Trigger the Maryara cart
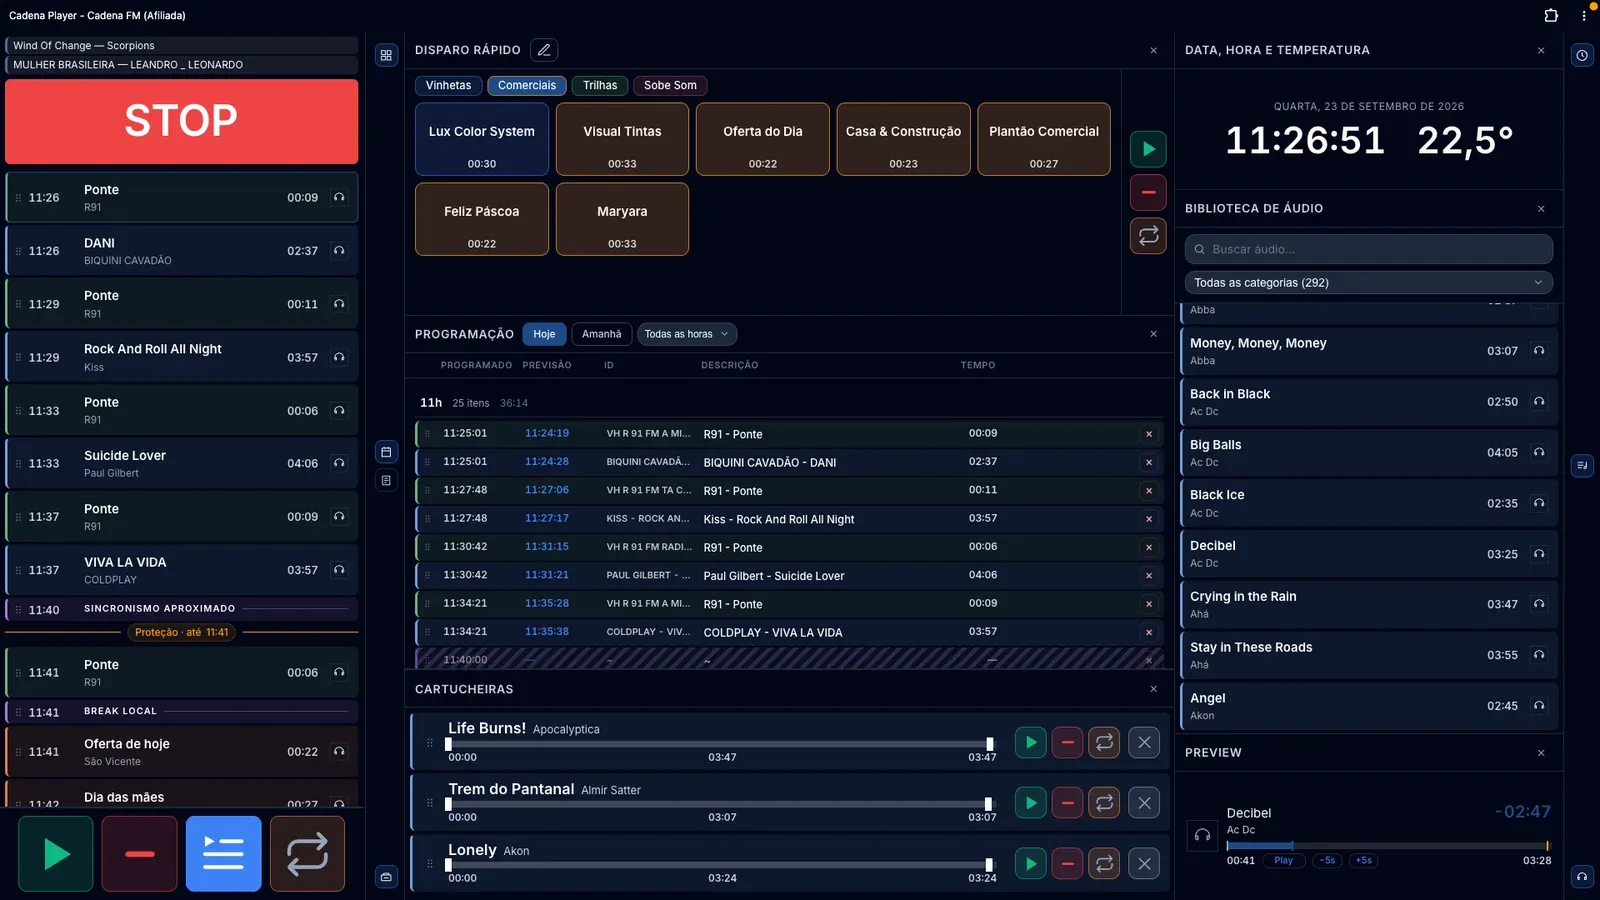 [x=622, y=219]
